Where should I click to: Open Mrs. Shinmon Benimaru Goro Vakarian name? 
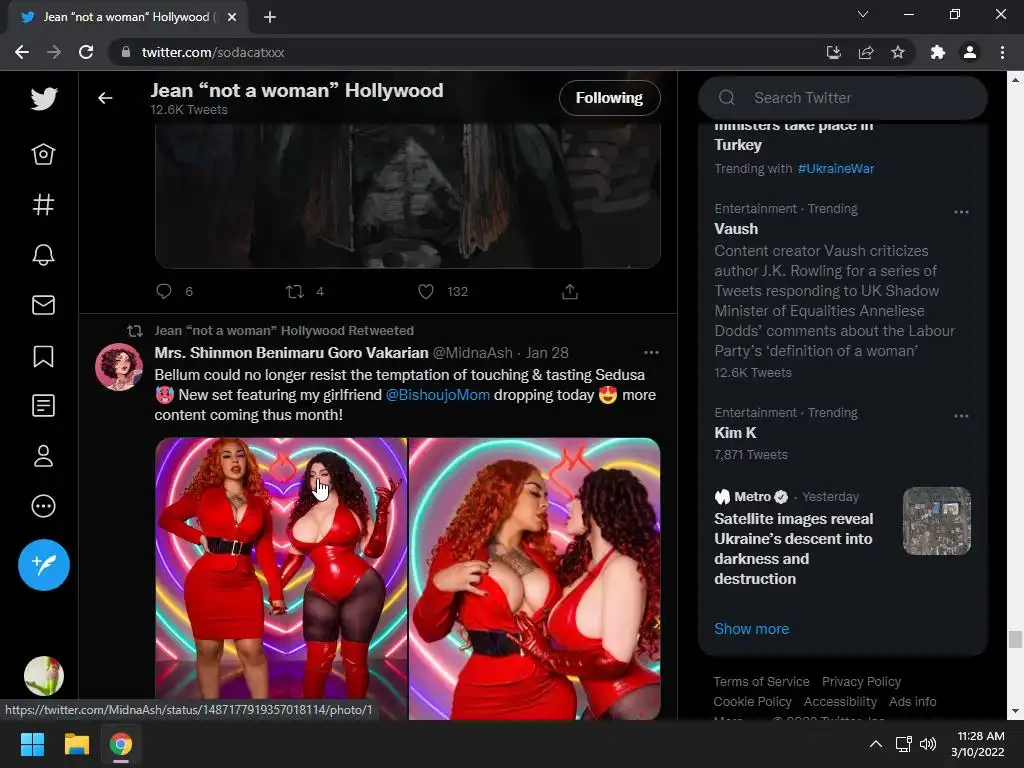point(291,353)
